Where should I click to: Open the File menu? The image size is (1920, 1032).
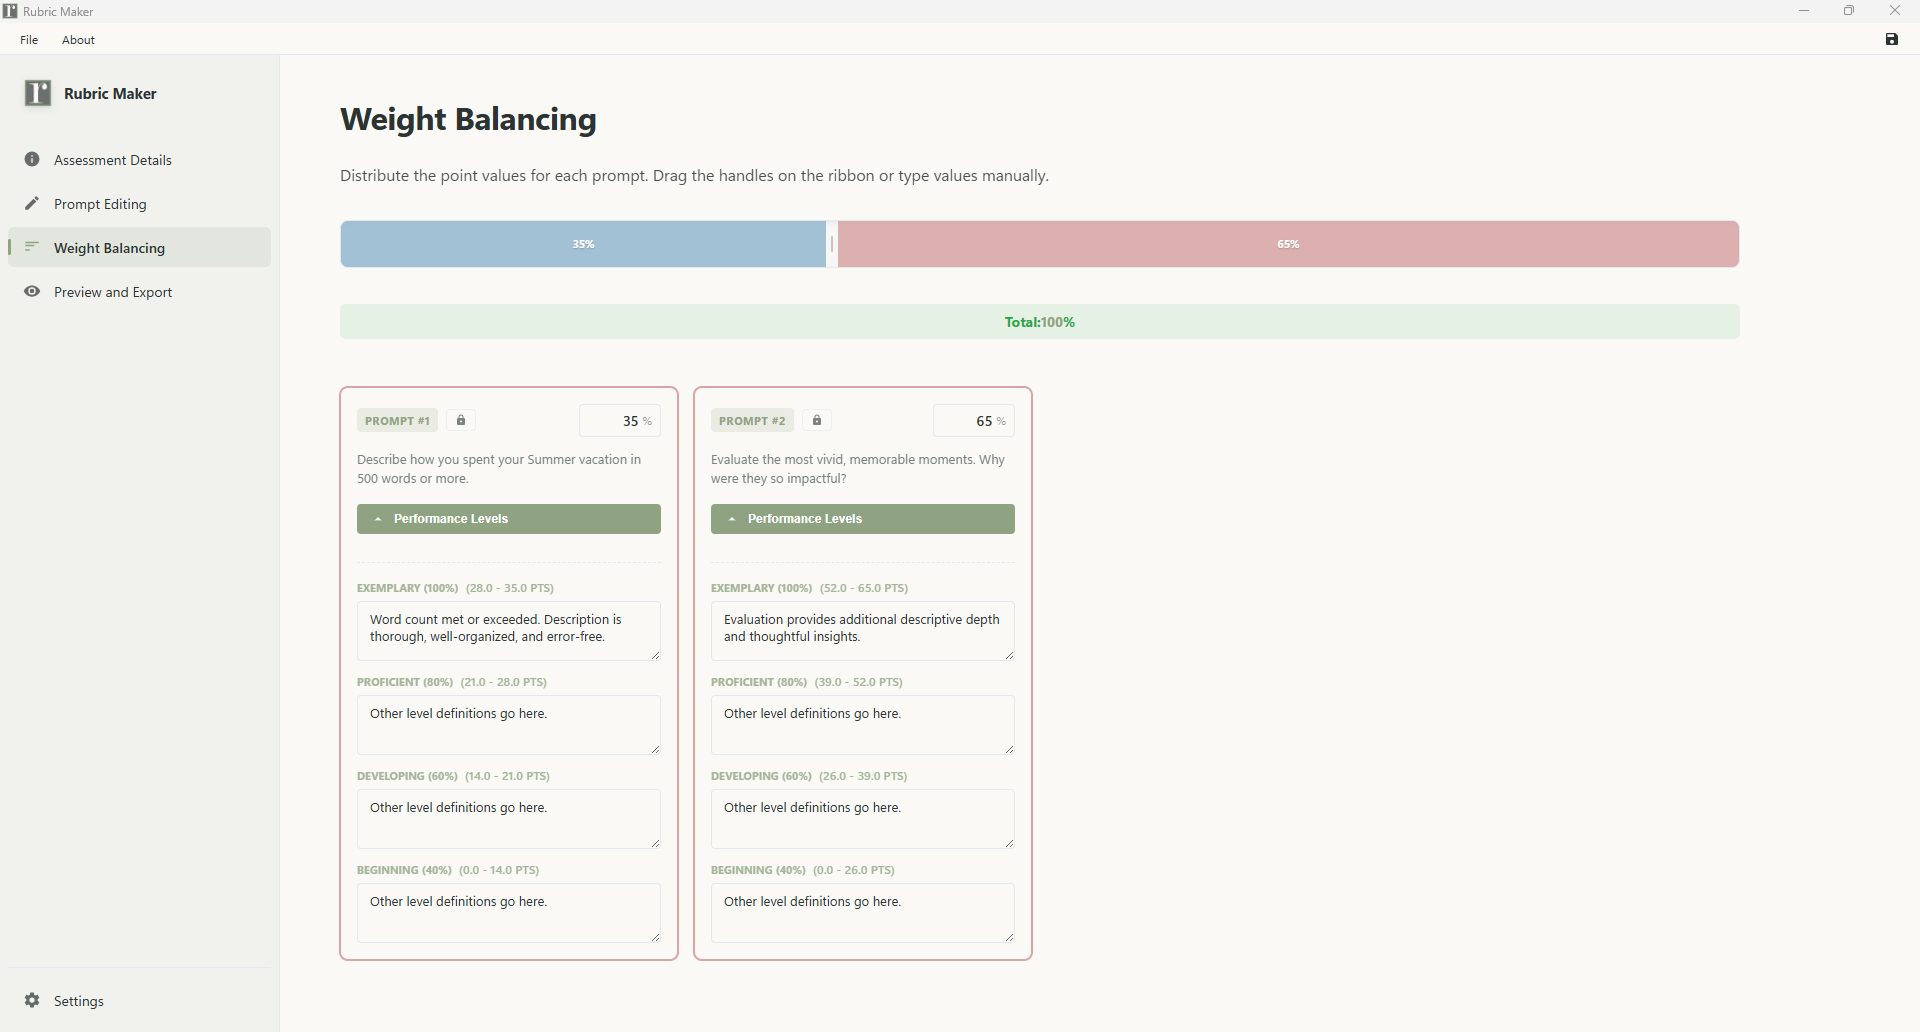click(29, 40)
